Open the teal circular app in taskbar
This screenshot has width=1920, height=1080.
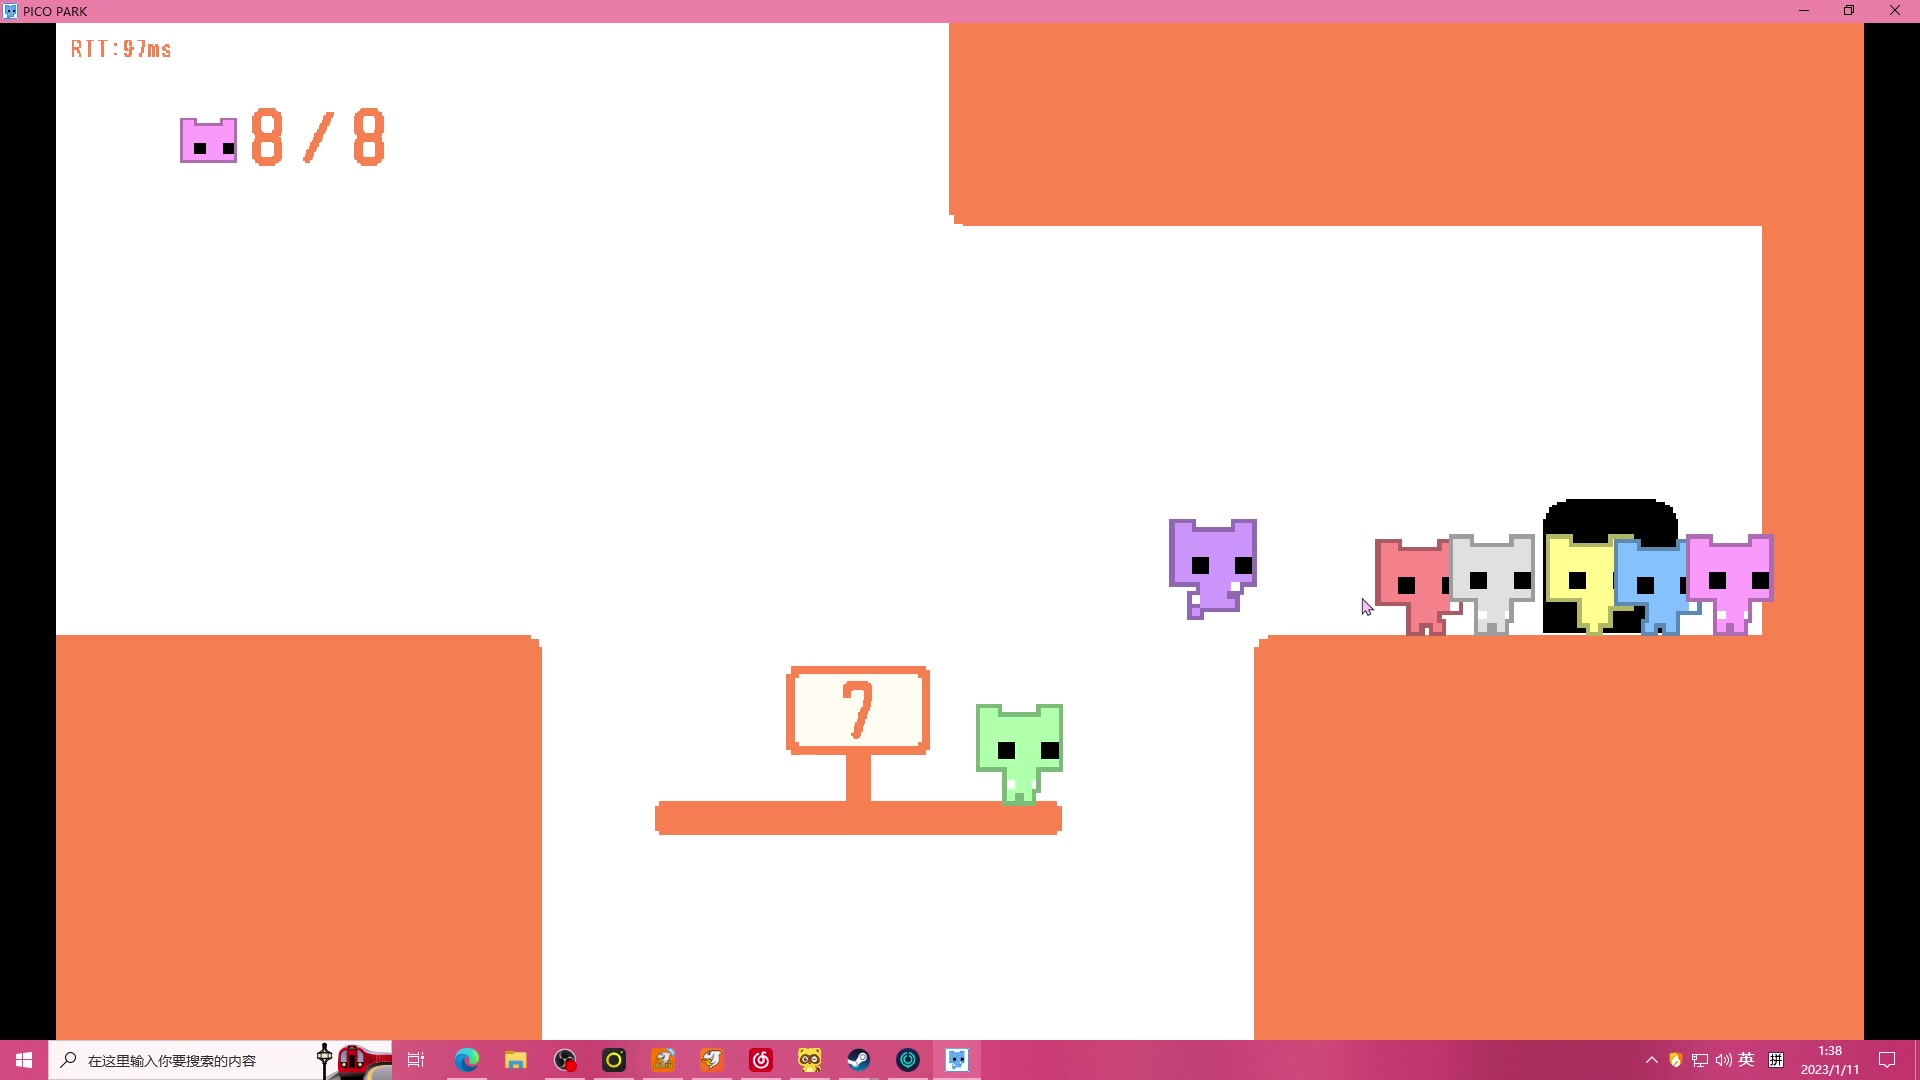[x=908, y=1060]
